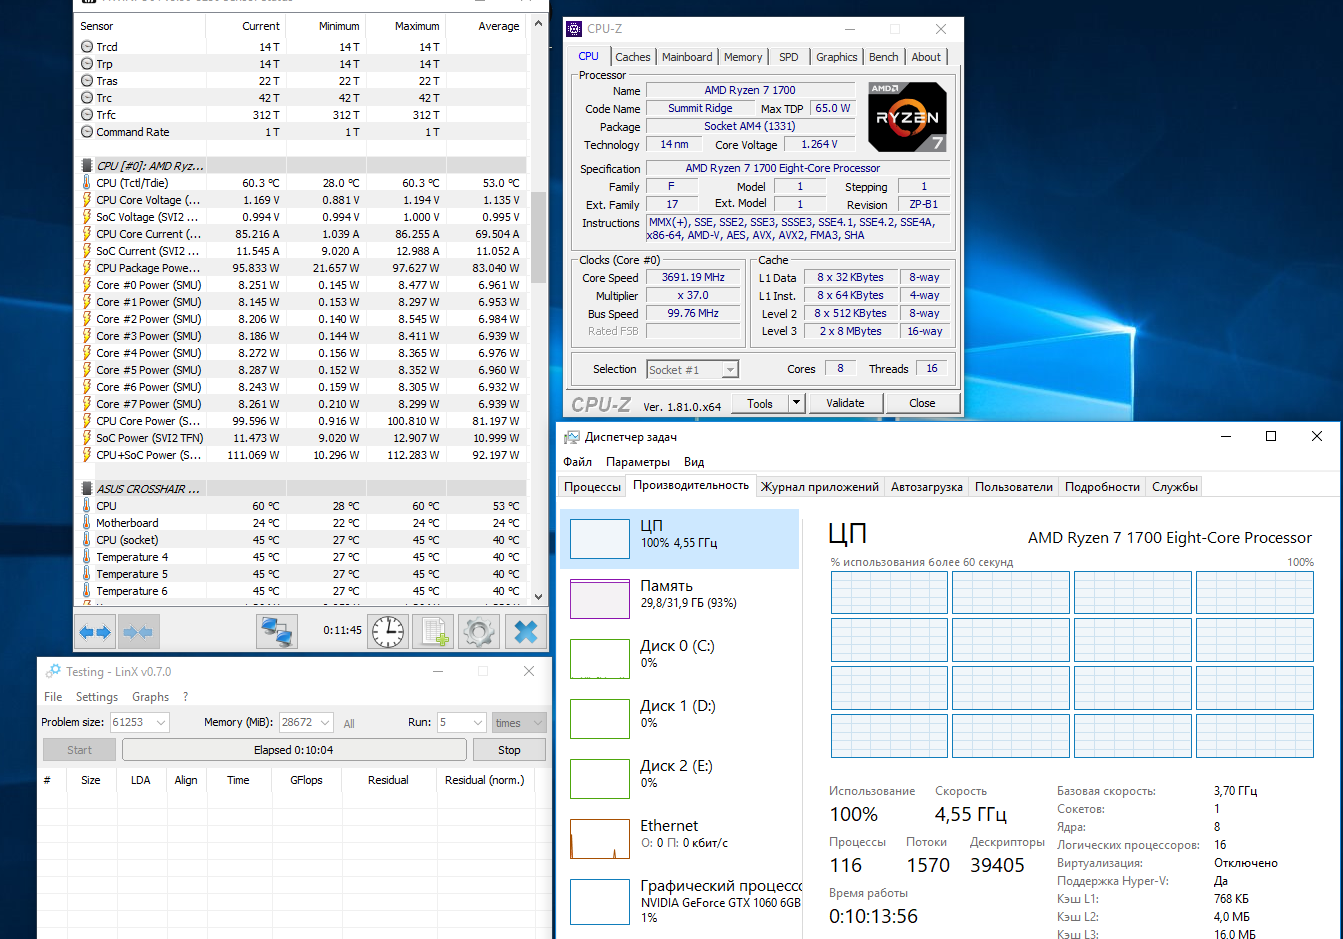Click lightning icon beside Core #0 Power
This screenshot has width=1343, height=939.
(87, 285)
